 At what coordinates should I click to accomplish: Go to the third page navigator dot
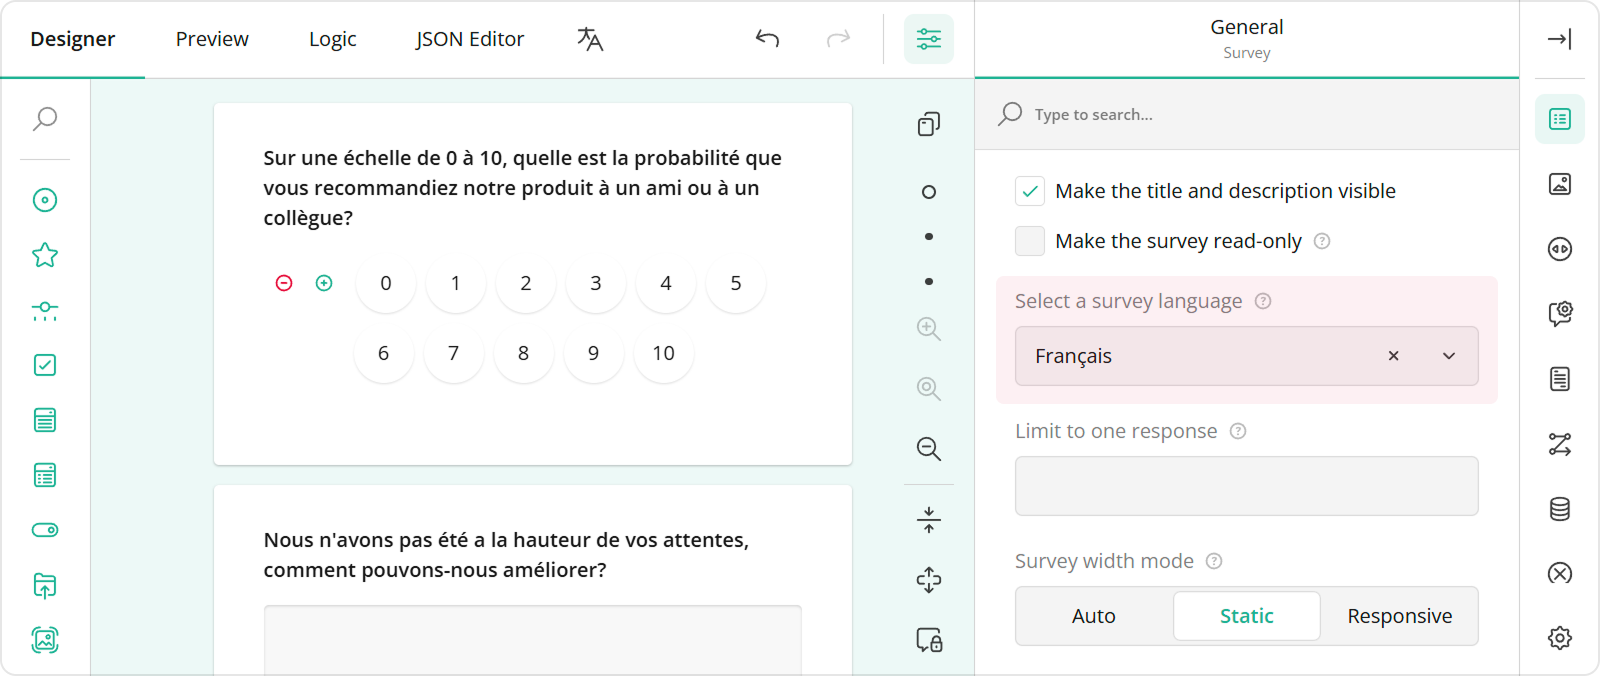point(929,282)
